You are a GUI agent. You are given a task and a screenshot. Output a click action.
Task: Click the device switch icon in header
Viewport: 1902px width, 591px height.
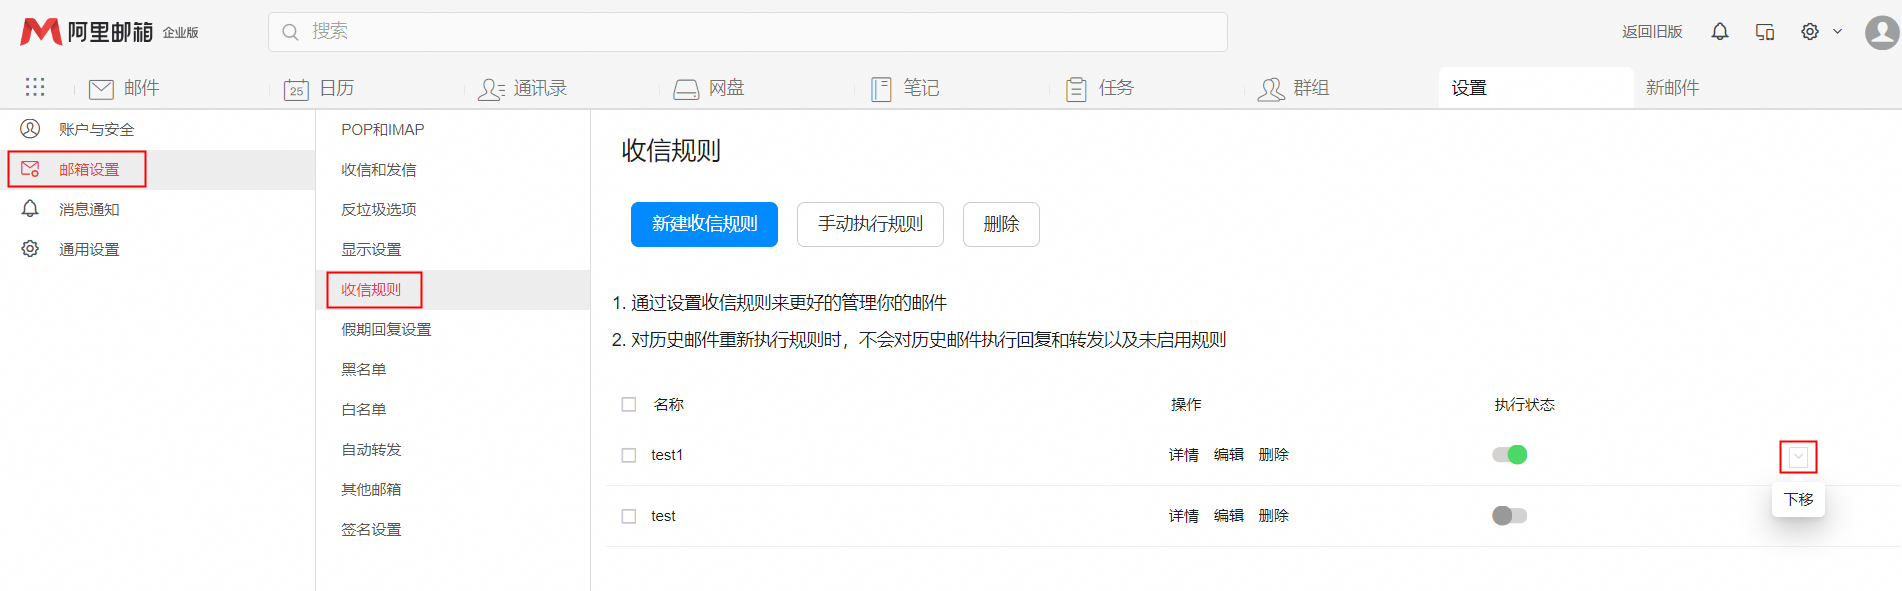[x=1765, y=32]
